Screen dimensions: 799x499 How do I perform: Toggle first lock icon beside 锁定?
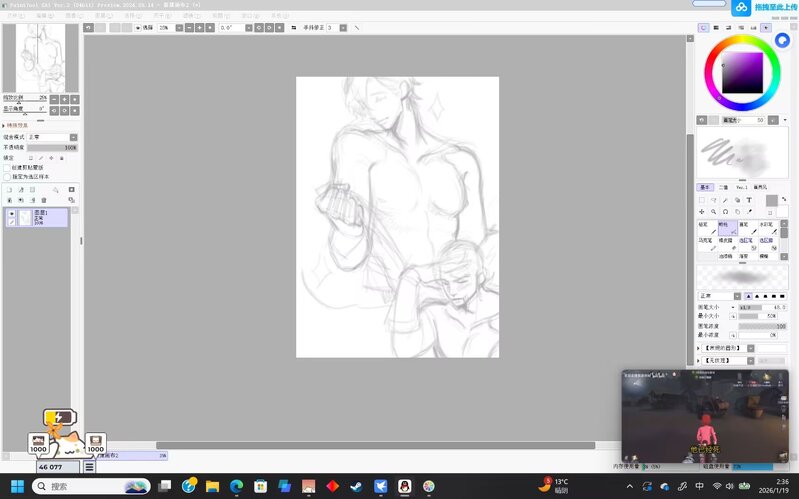click(x=31, y=158)
